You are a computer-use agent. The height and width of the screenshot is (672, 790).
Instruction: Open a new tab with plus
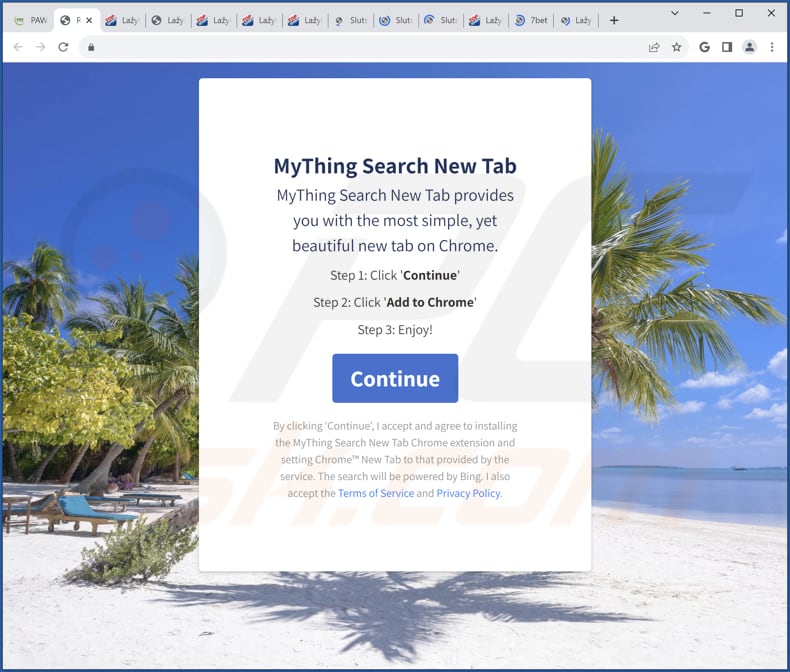[x=614, y=20]
